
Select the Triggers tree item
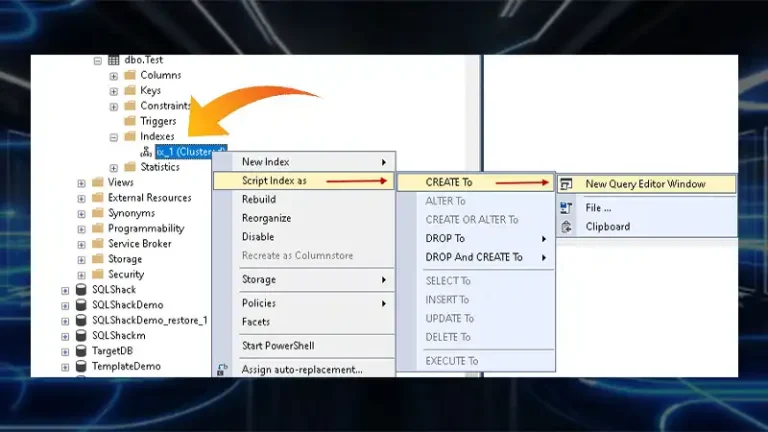(x=158, y=121)
